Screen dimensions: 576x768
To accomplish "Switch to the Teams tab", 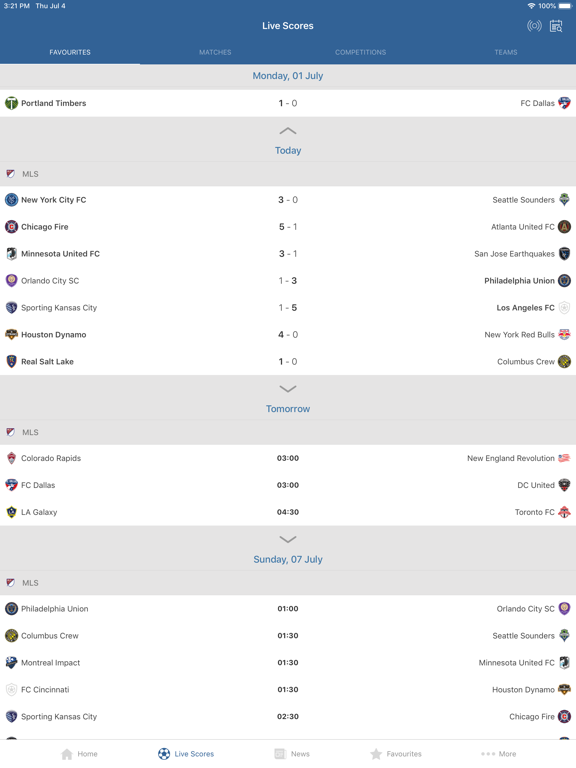I will (x=505, y=52).
